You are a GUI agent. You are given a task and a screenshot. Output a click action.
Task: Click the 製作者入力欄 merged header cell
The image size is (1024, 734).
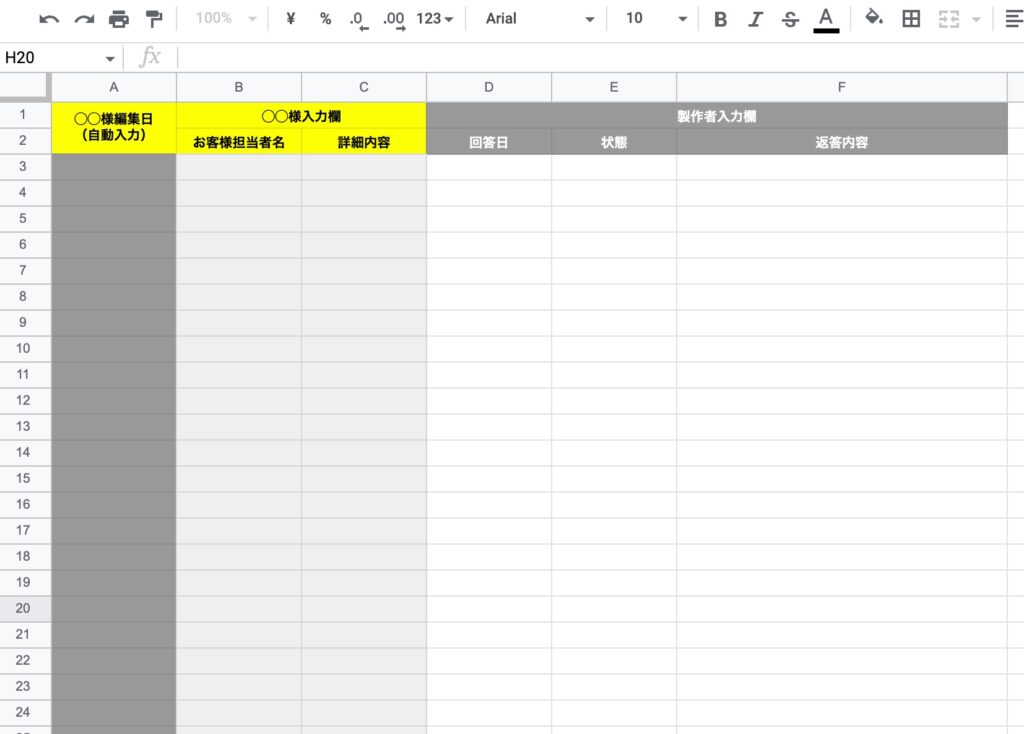[717, 116]
